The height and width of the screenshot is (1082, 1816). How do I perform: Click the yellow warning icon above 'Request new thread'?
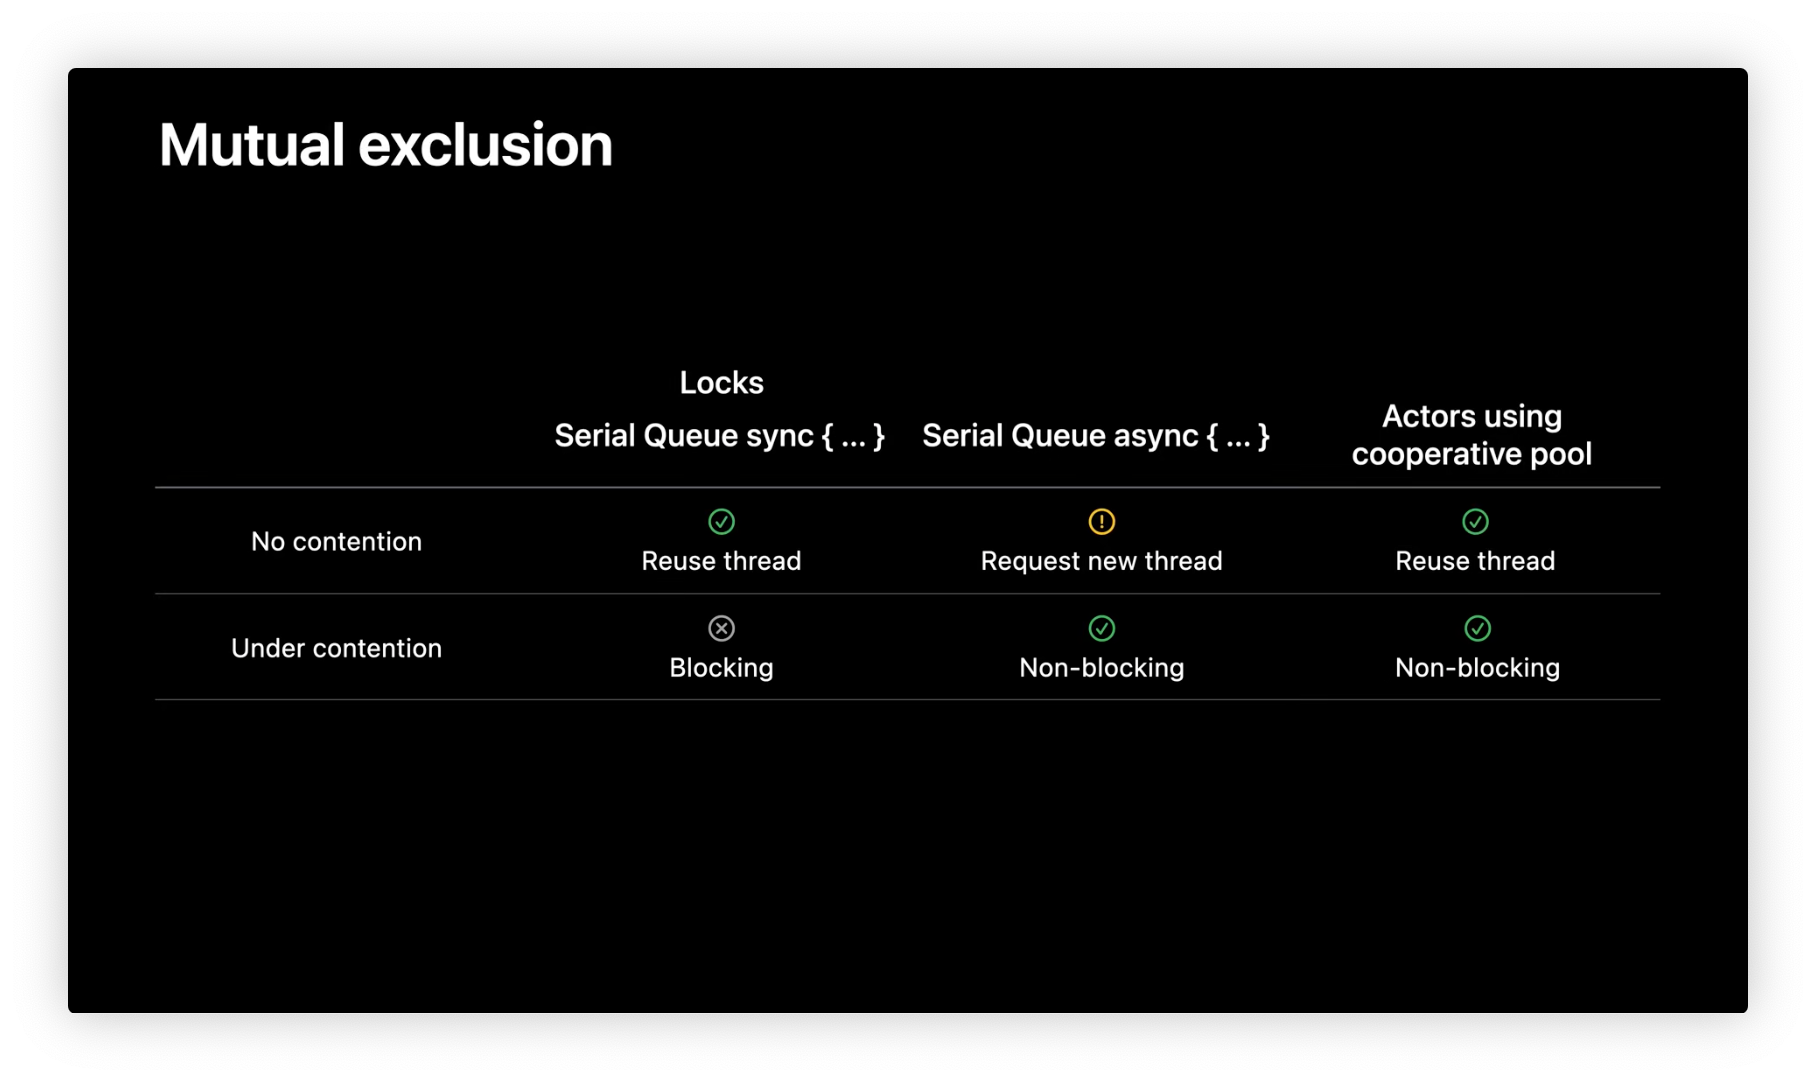tap(1101, 521)
